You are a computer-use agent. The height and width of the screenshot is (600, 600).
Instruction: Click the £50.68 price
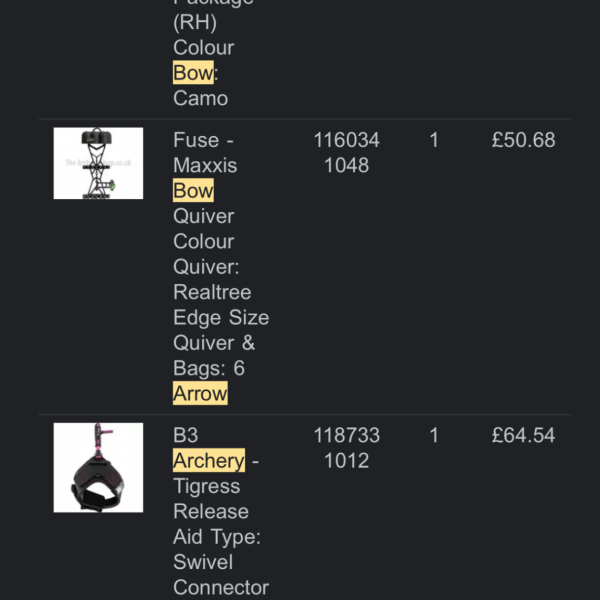click(x=523, y=140)
